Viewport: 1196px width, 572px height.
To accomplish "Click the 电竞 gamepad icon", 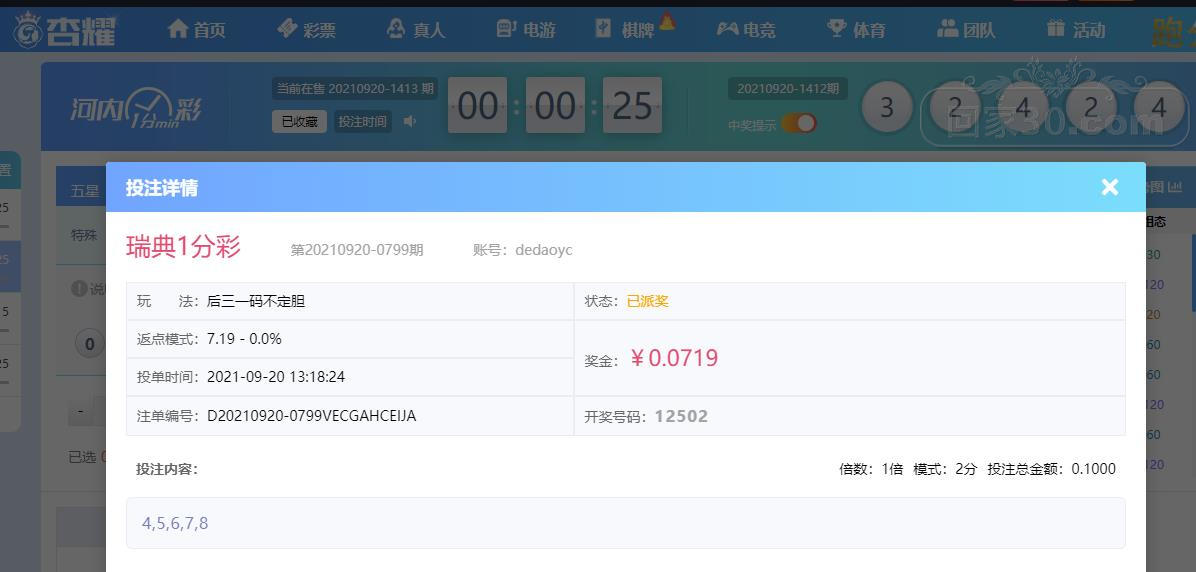I will pos(727,29).
